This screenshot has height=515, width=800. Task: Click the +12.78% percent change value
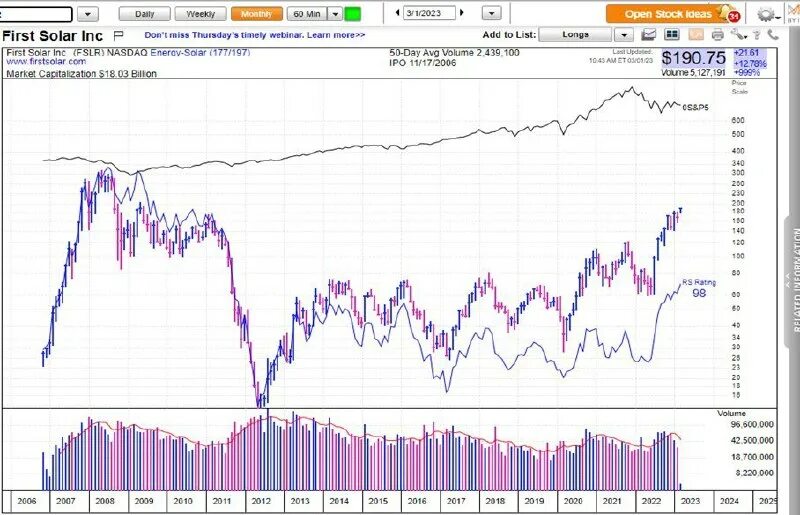click(750, 63)
